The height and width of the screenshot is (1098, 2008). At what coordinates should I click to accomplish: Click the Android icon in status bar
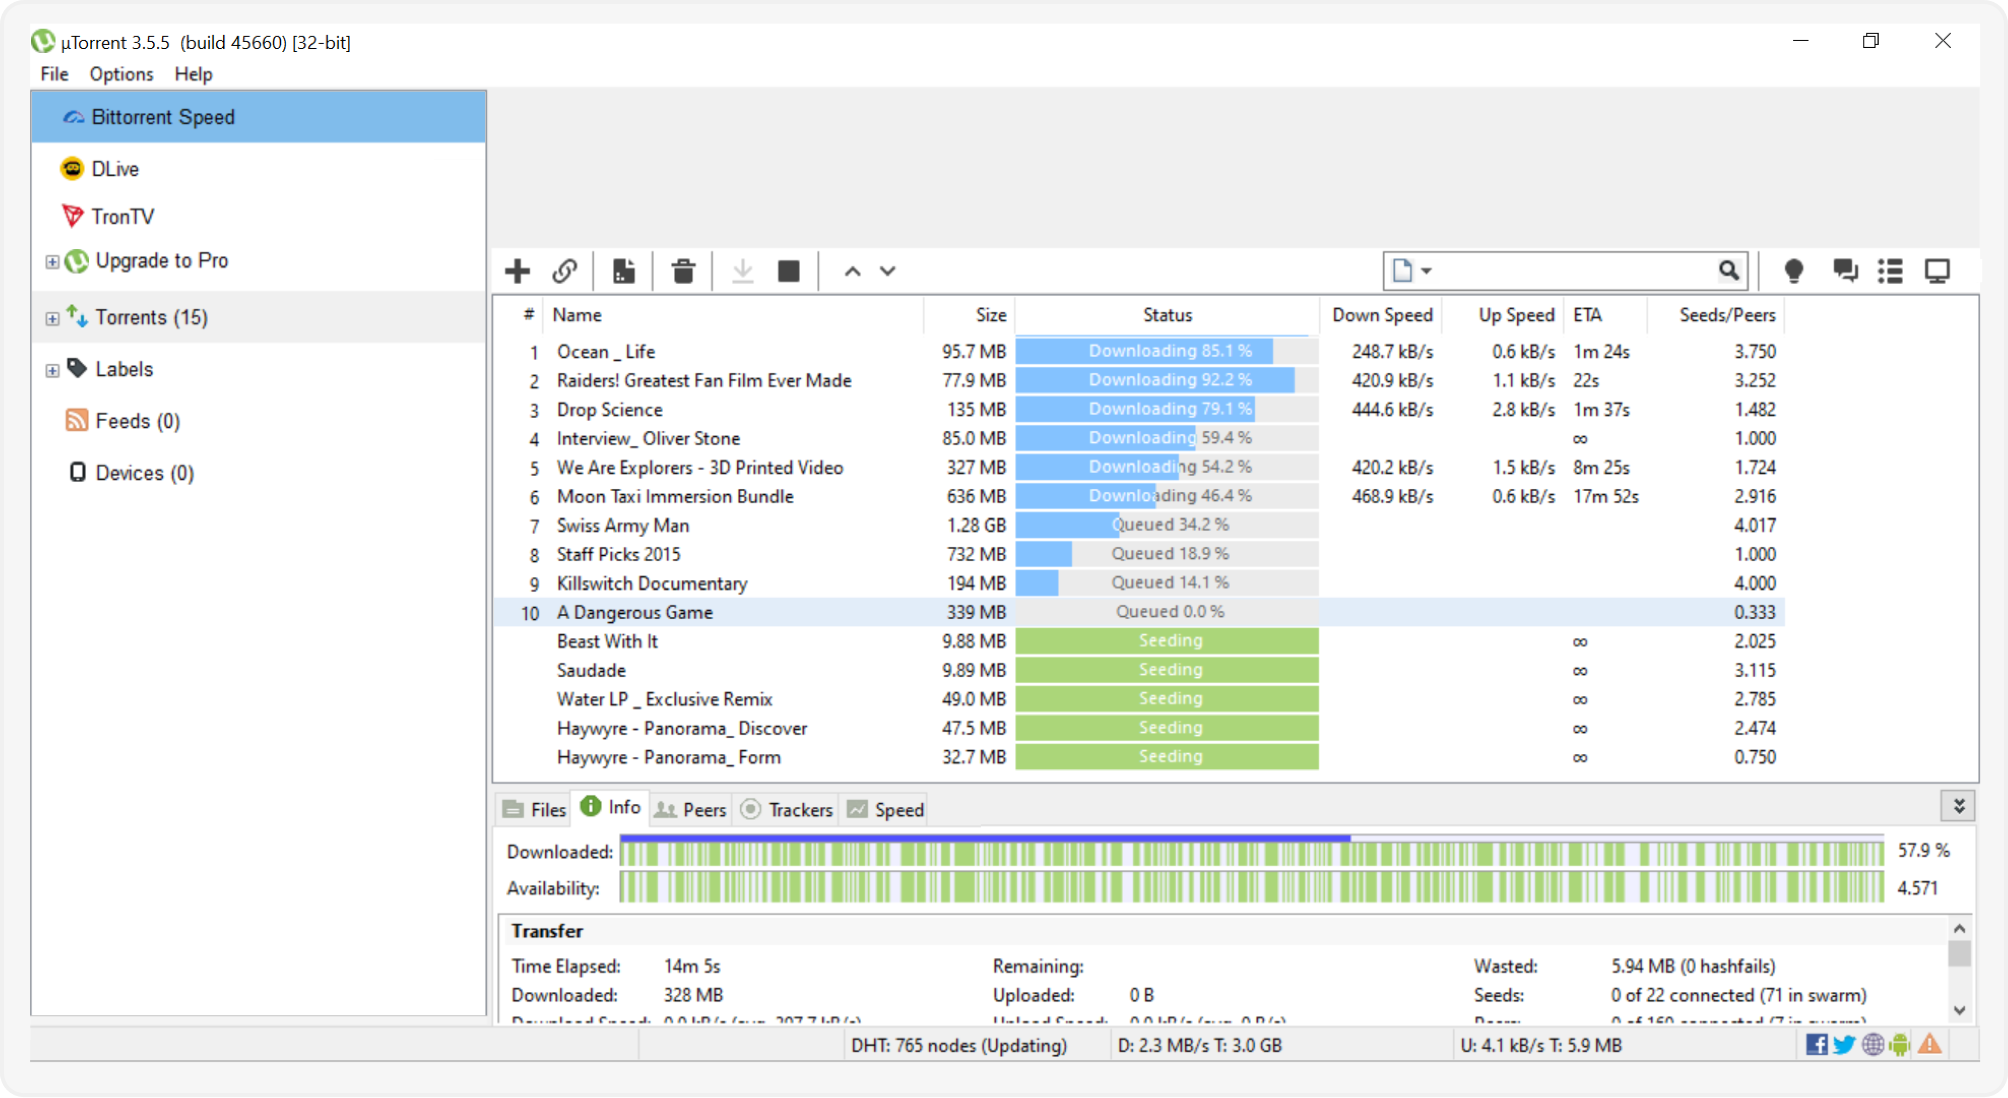[1899, 1045]
